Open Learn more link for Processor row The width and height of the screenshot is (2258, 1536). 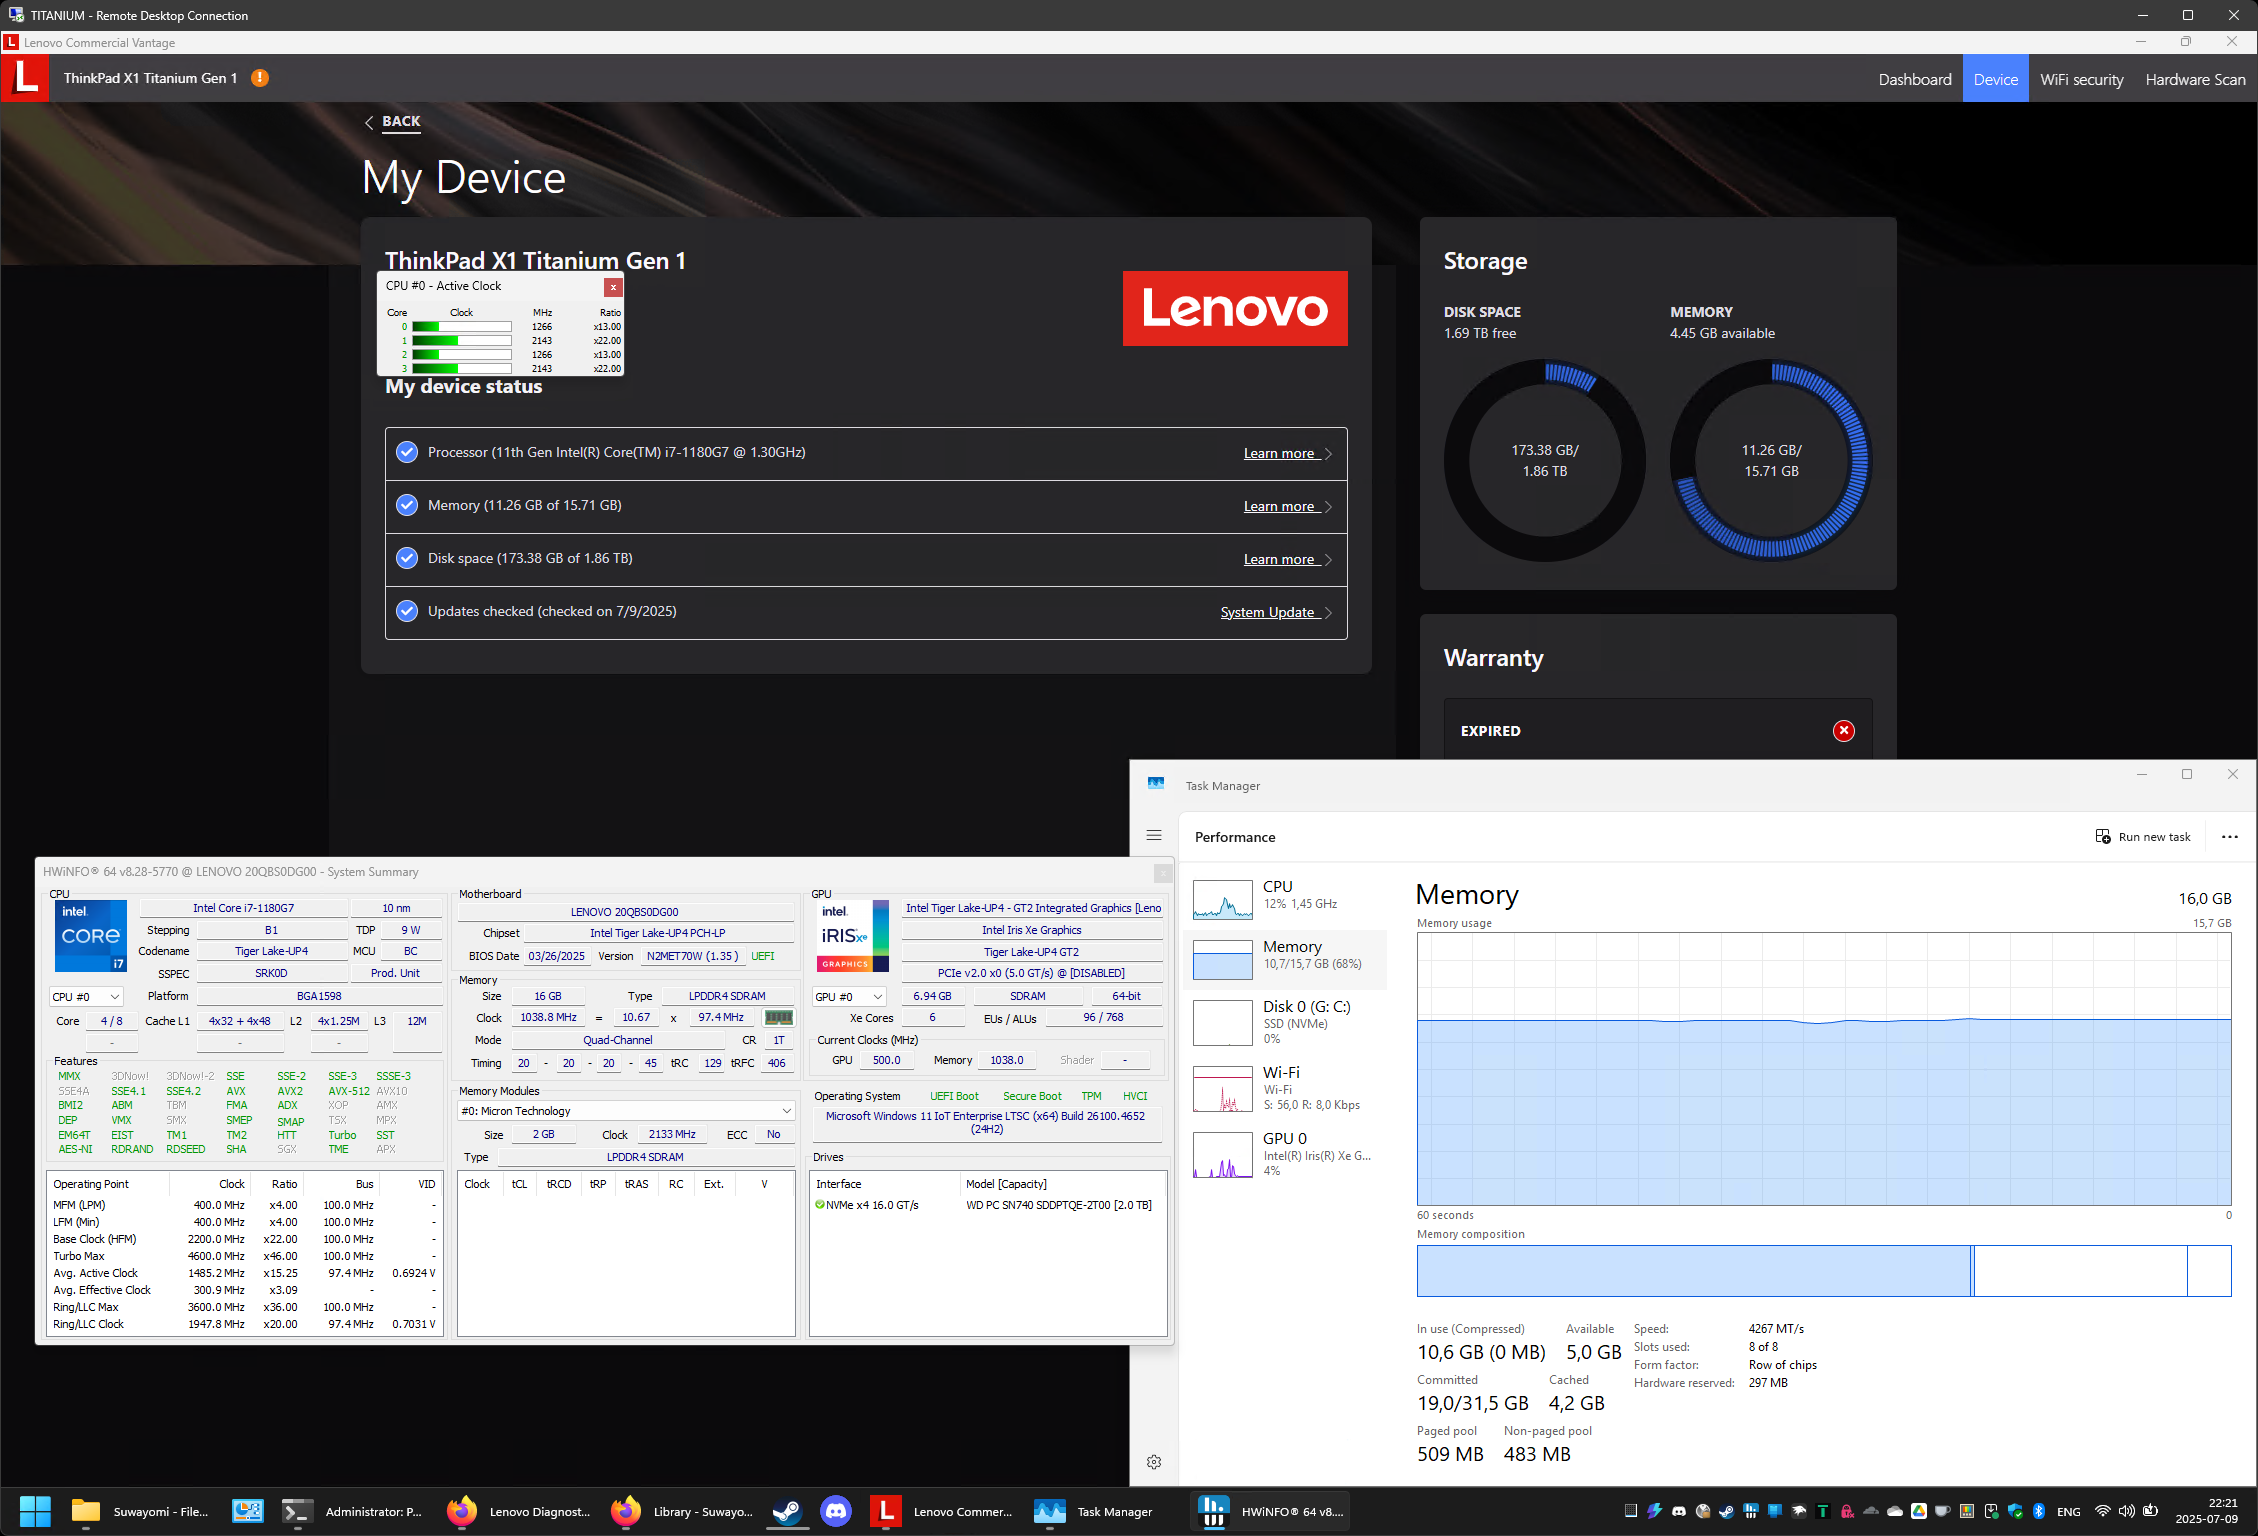pyautogui.click(x=1286, y=454)
